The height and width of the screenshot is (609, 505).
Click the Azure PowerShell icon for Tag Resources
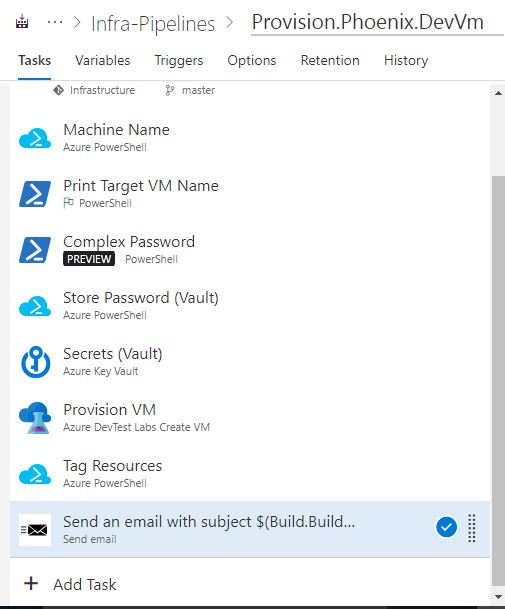35,474
